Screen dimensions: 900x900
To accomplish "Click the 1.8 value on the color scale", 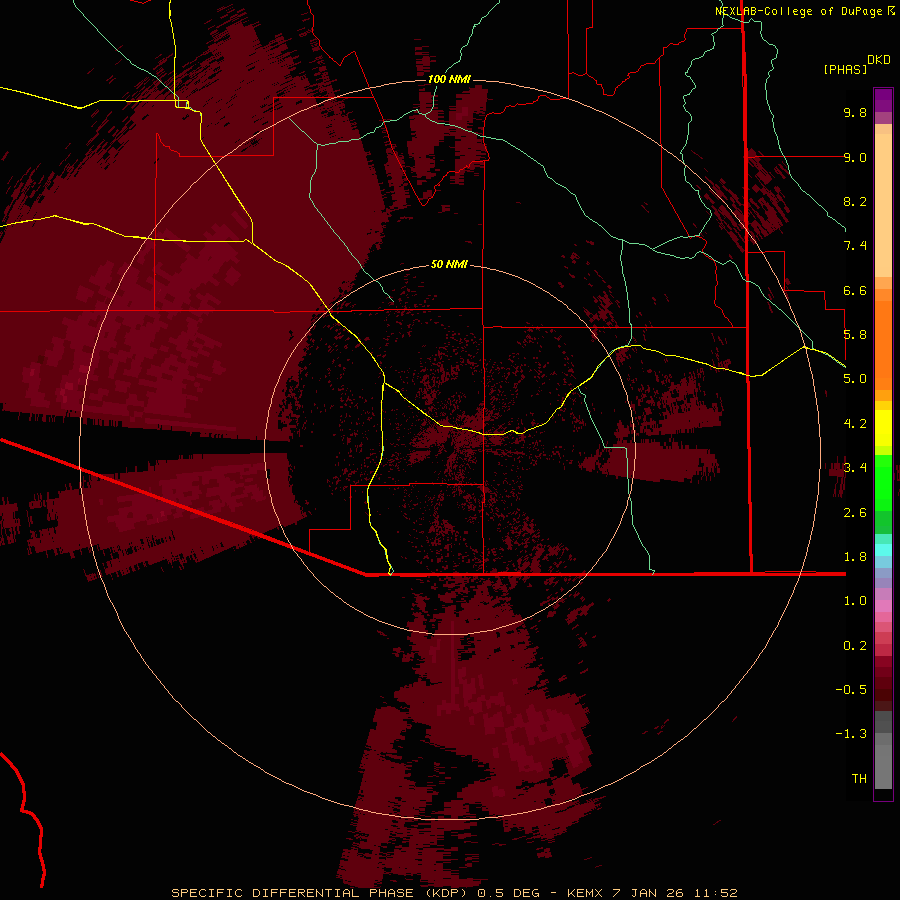I will [855, 557].
